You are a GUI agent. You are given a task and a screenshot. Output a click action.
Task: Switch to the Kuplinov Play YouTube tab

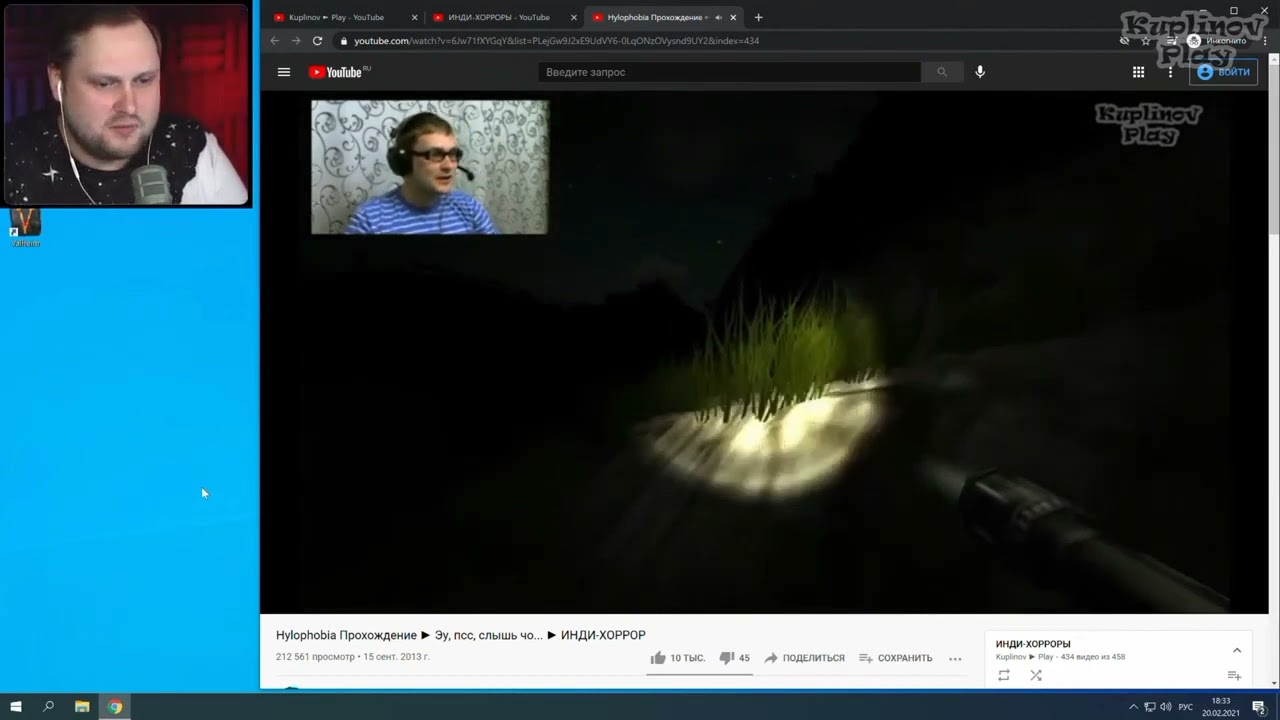click(x=345, y=17)
